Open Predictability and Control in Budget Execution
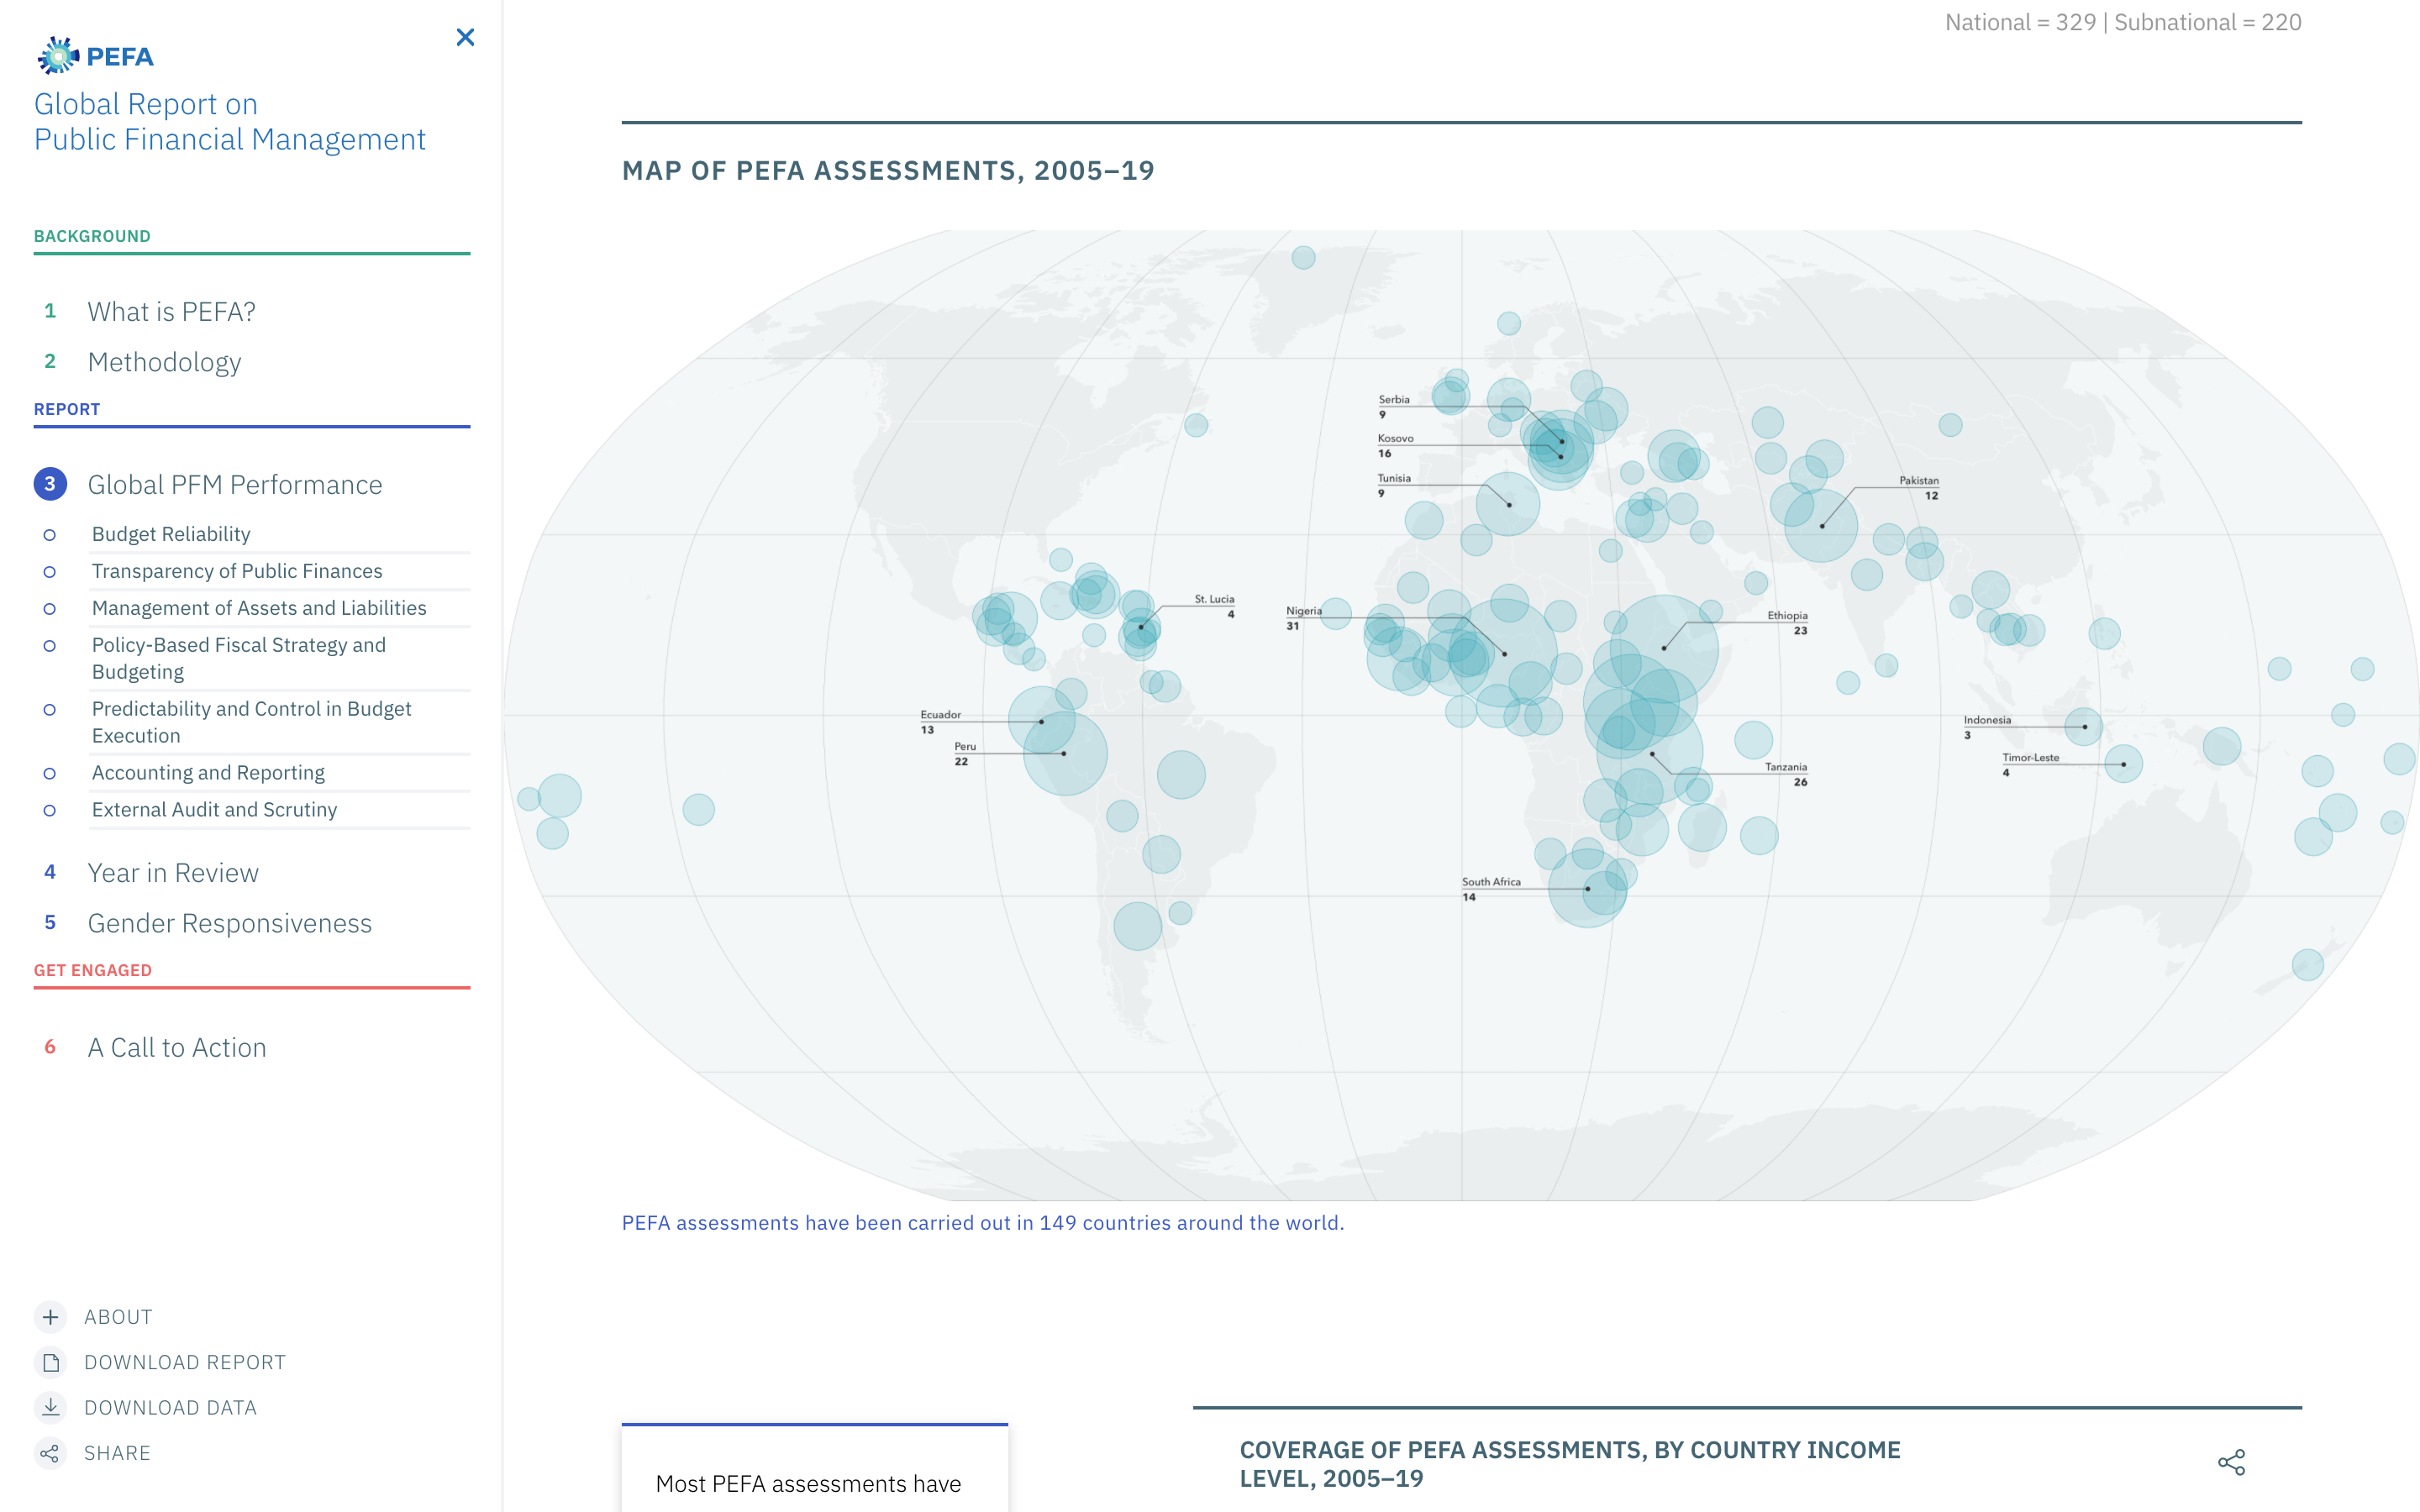The width and height of the screenshot is (2420, 1512). 252,722
